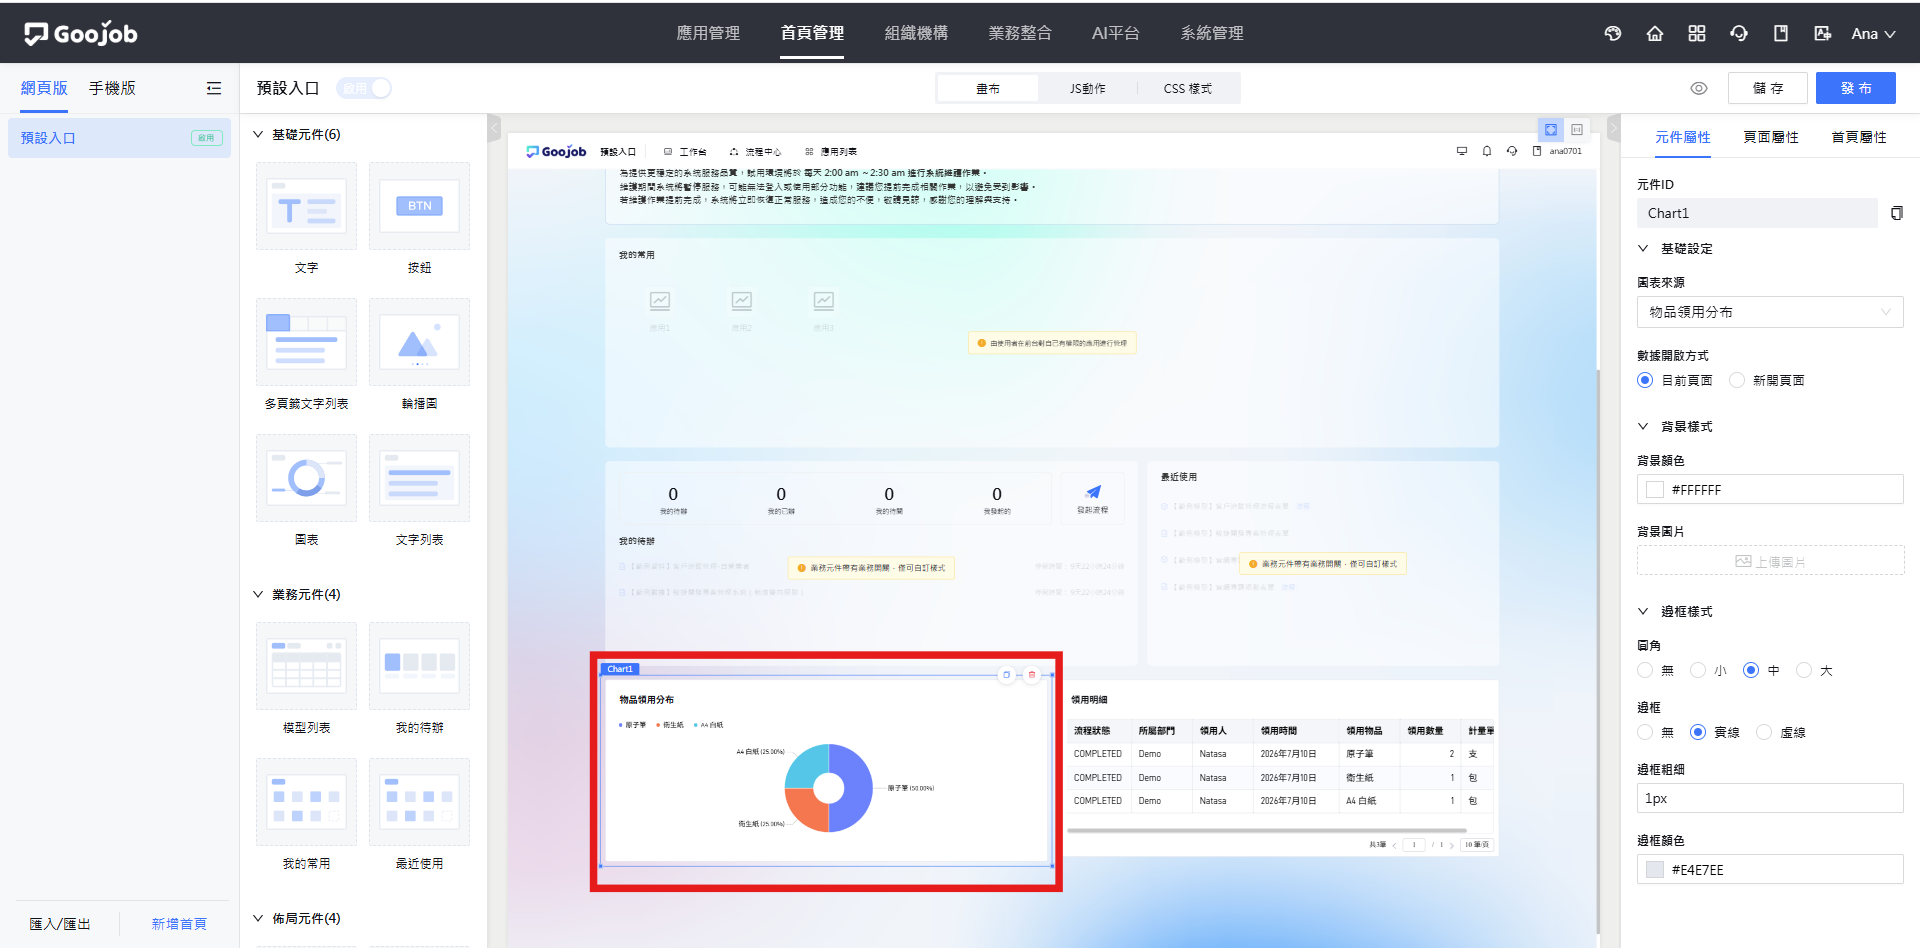This screenshot has width=1920, height=948.
Task: Collapse the right properties panel arrow
Action: click(x=1613, y=128)
